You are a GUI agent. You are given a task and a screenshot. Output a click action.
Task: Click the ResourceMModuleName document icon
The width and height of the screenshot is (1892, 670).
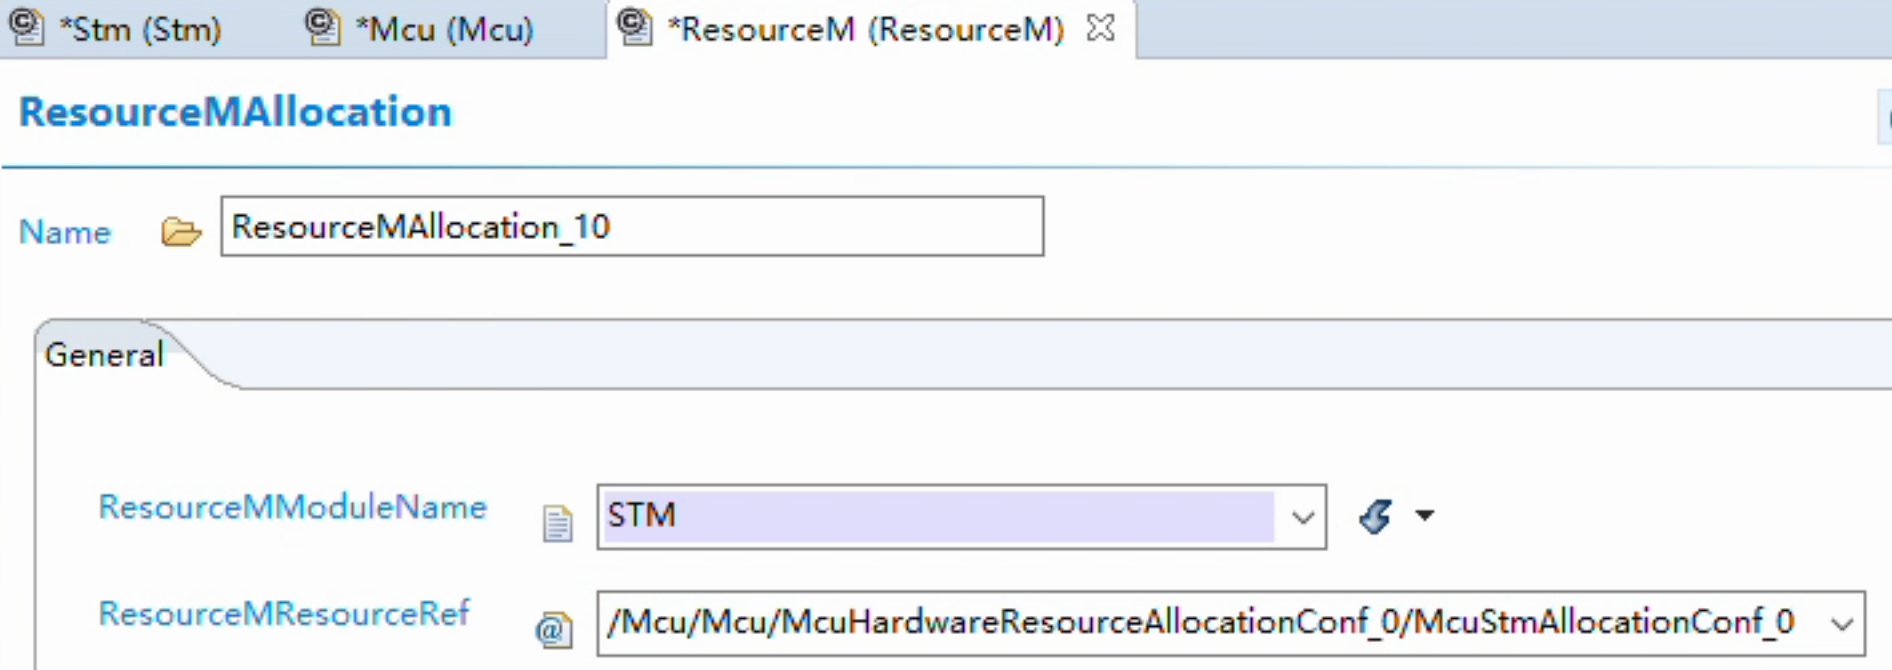click(x=557, y=523)
